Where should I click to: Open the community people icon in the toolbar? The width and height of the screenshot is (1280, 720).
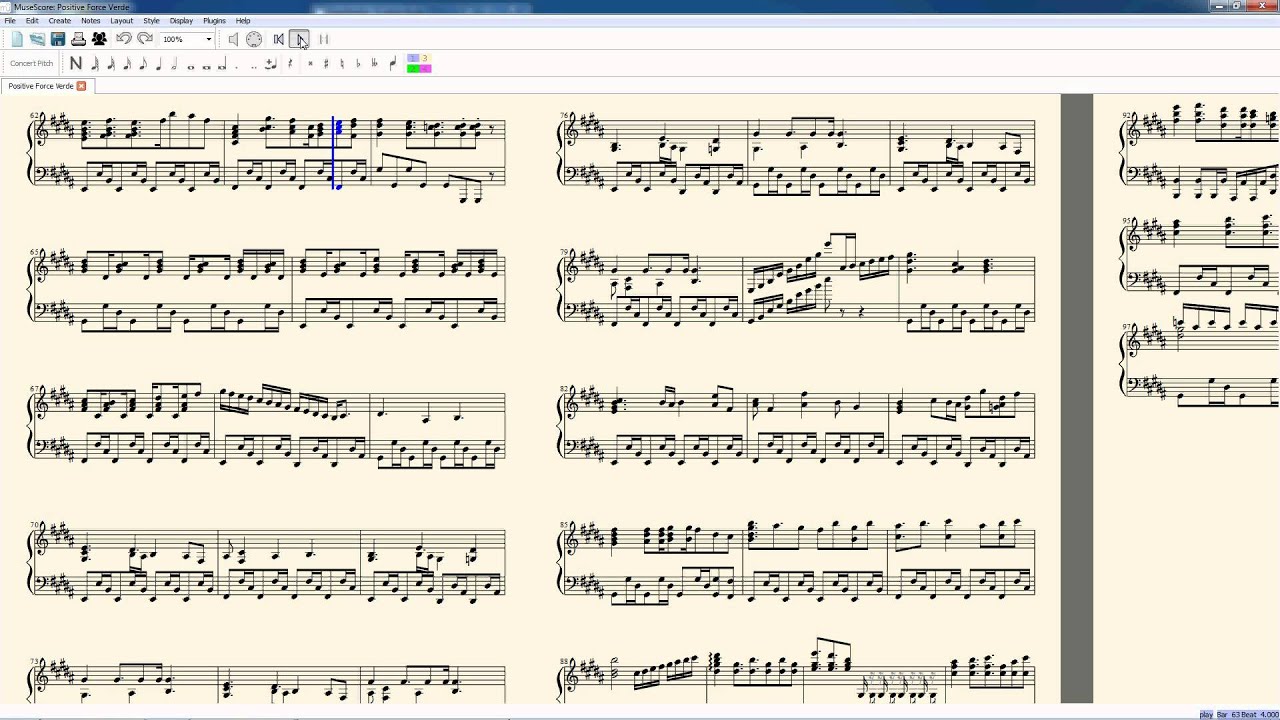pos(99,39)
